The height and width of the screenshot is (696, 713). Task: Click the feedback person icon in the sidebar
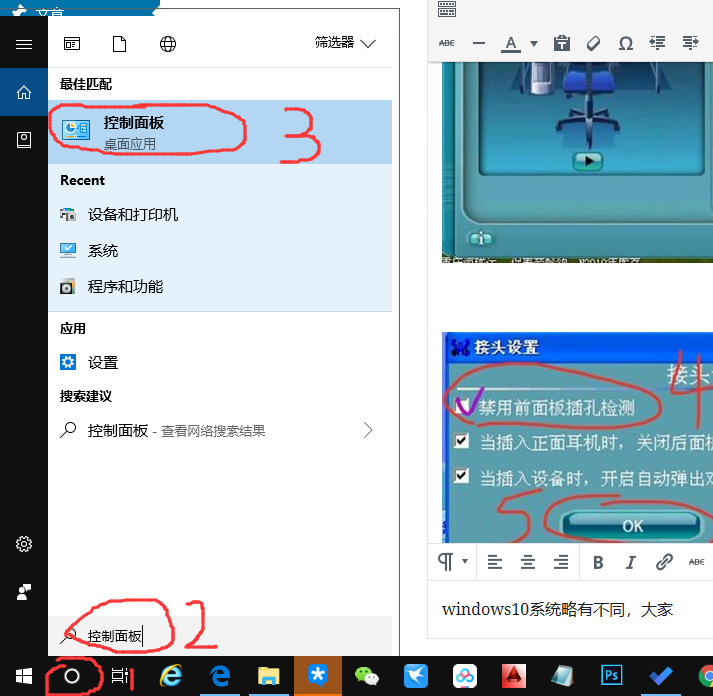(x=24, y=592)
